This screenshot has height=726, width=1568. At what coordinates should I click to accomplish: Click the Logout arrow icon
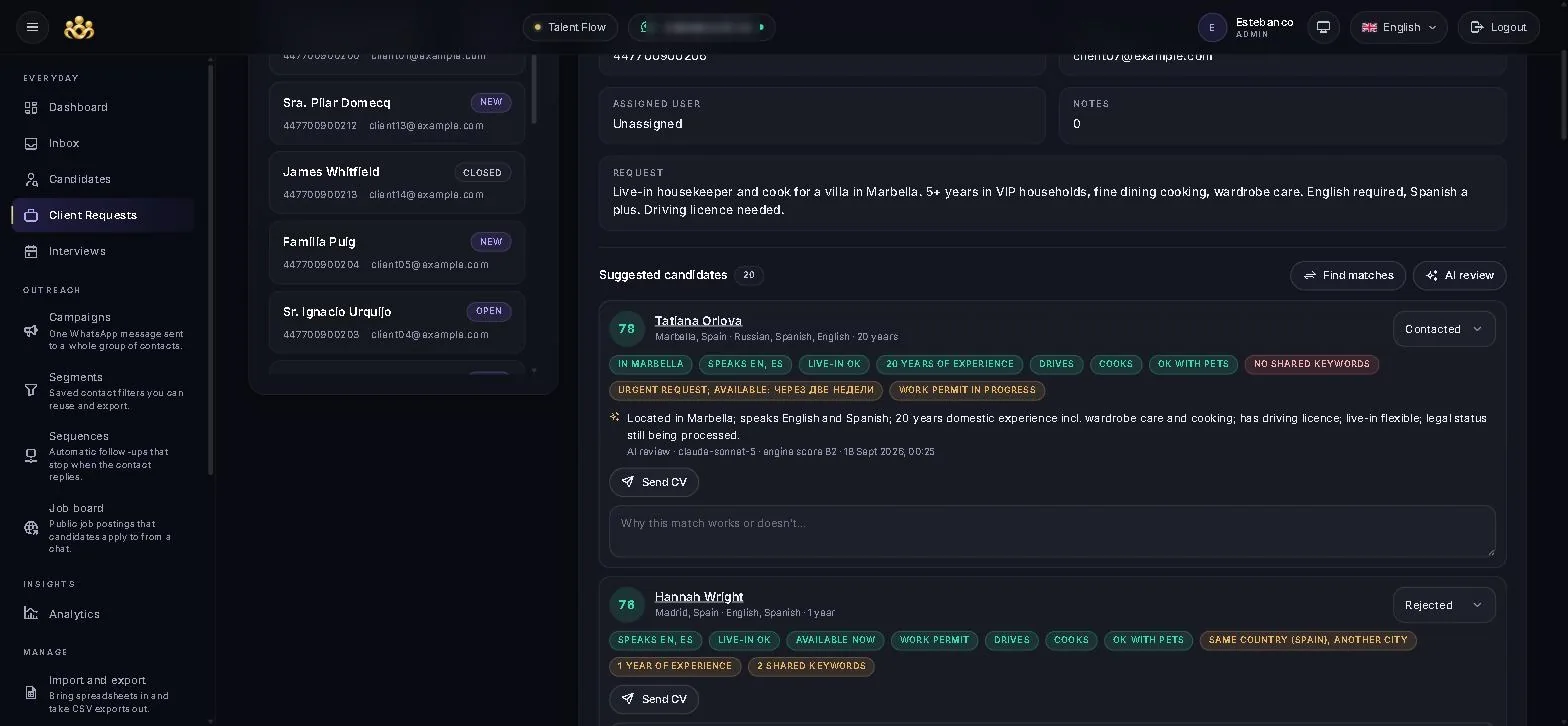(x=1477, y=27)
